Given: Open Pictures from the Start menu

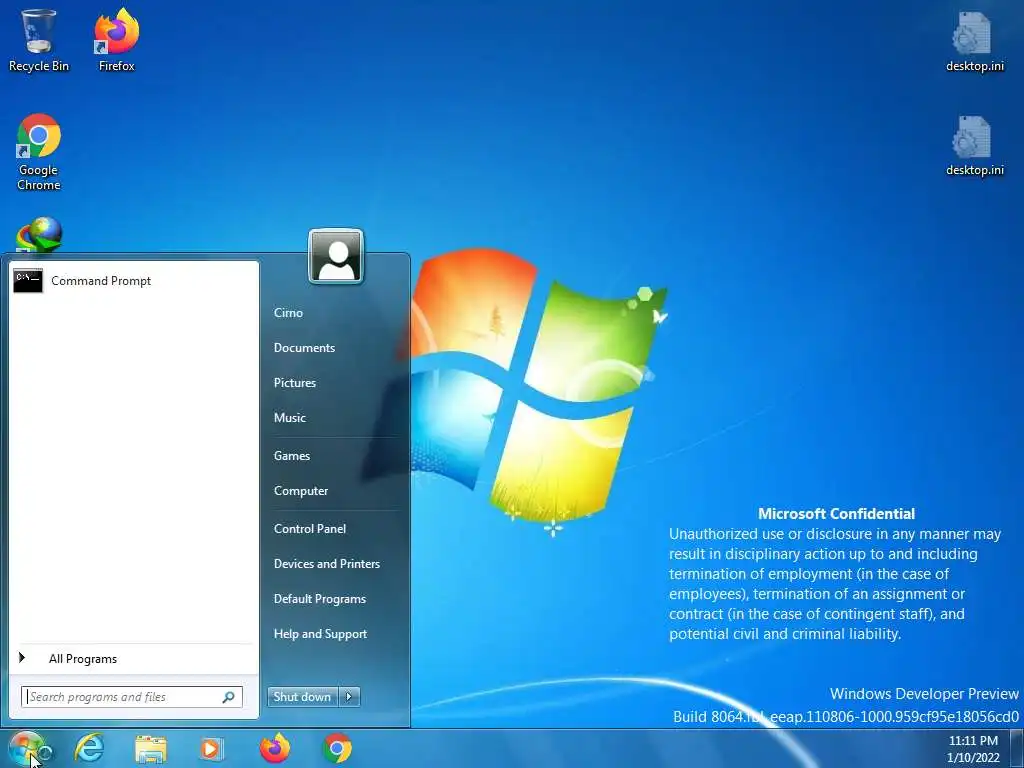Looking at the screenshot, I should [x=295, y=383].
